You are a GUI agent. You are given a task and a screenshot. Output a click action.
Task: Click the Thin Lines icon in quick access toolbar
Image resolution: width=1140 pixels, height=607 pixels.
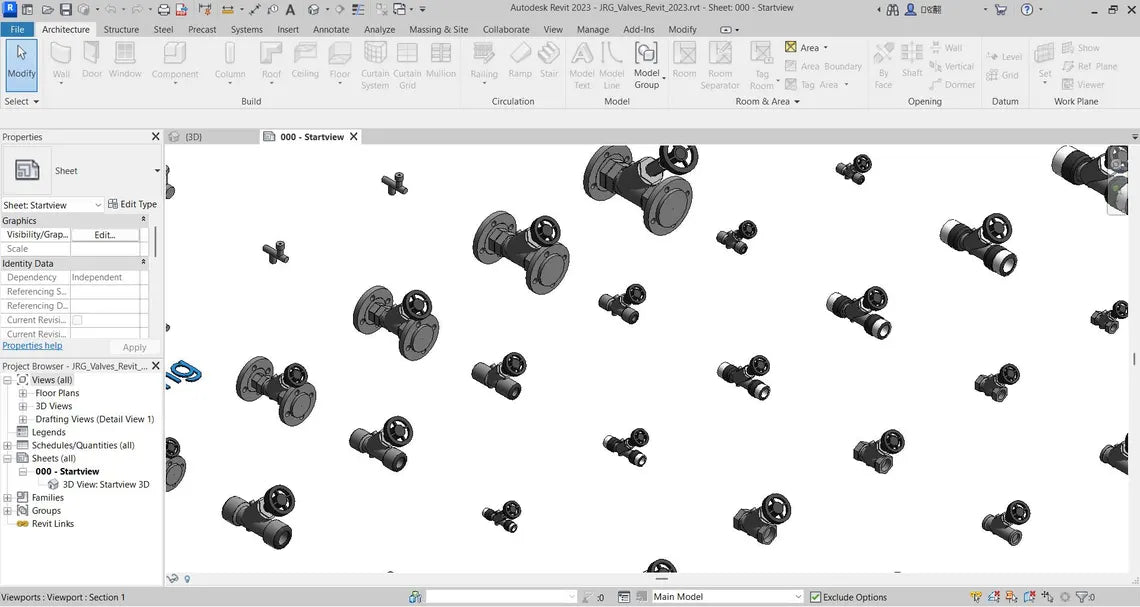point(358,9)
